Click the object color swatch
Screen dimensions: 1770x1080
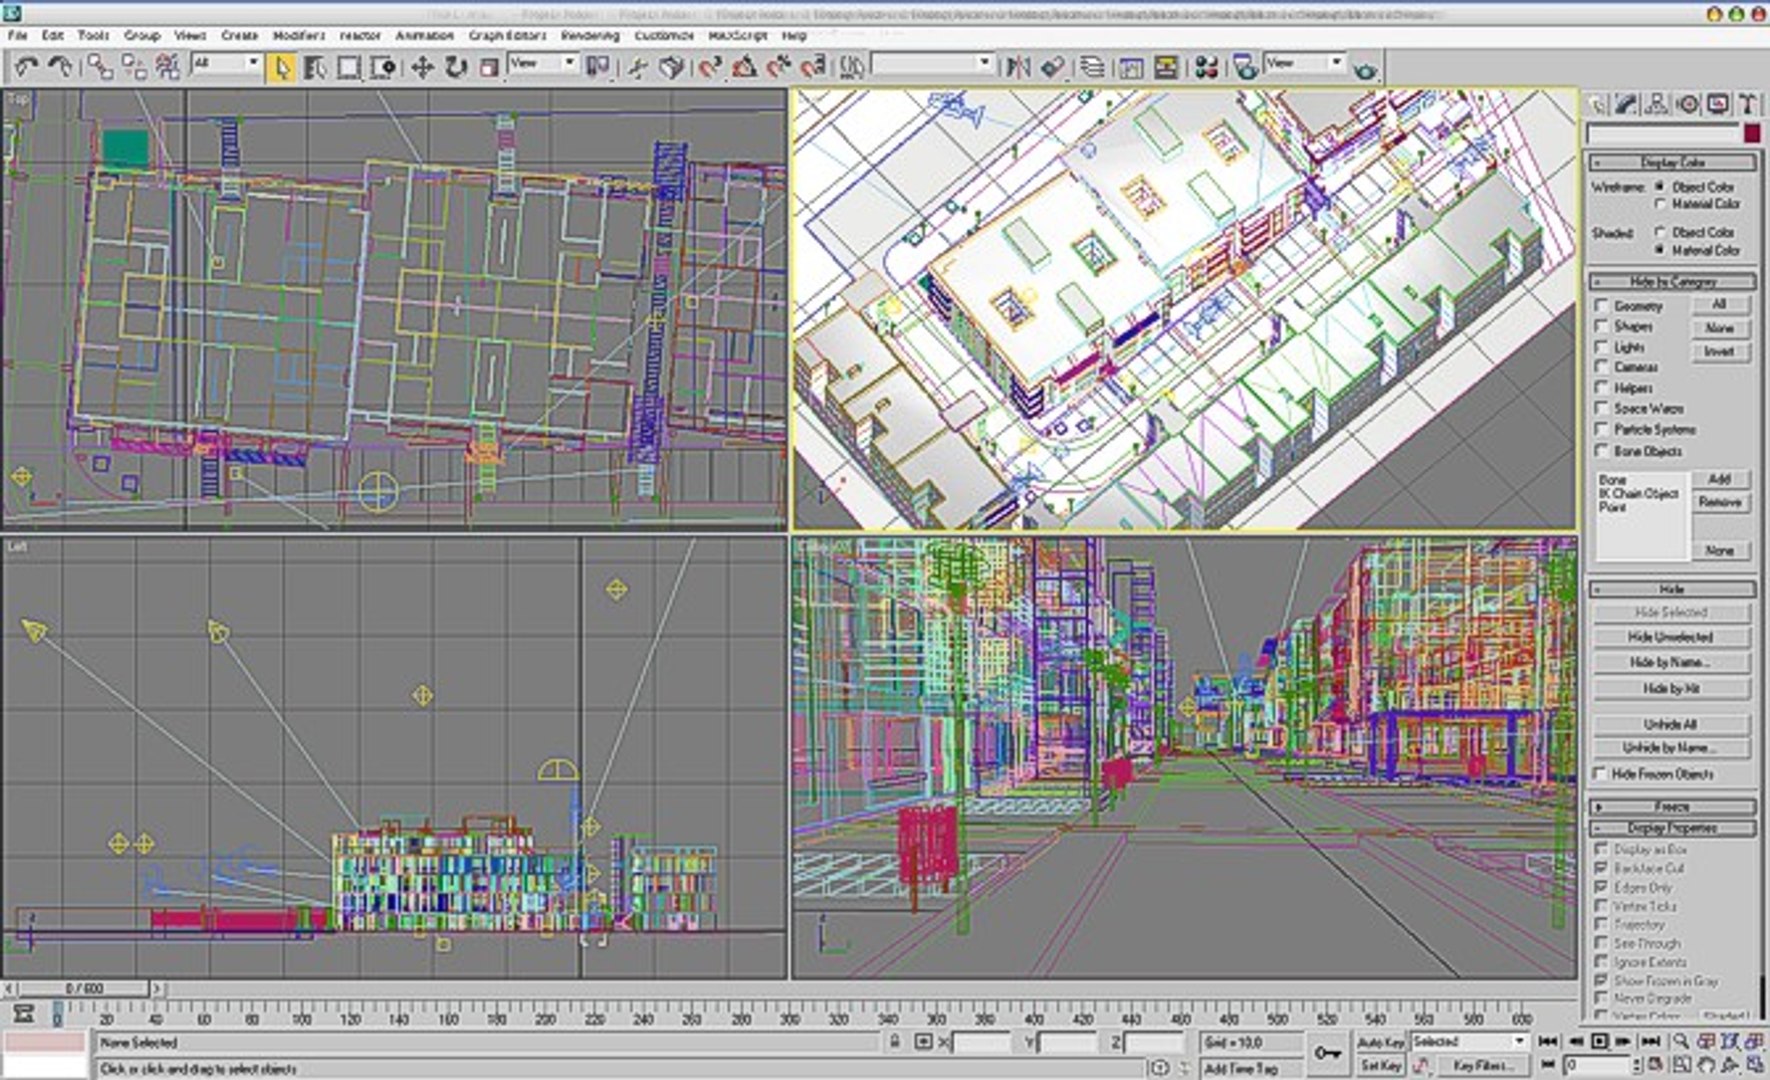[x=1751, y=133]
